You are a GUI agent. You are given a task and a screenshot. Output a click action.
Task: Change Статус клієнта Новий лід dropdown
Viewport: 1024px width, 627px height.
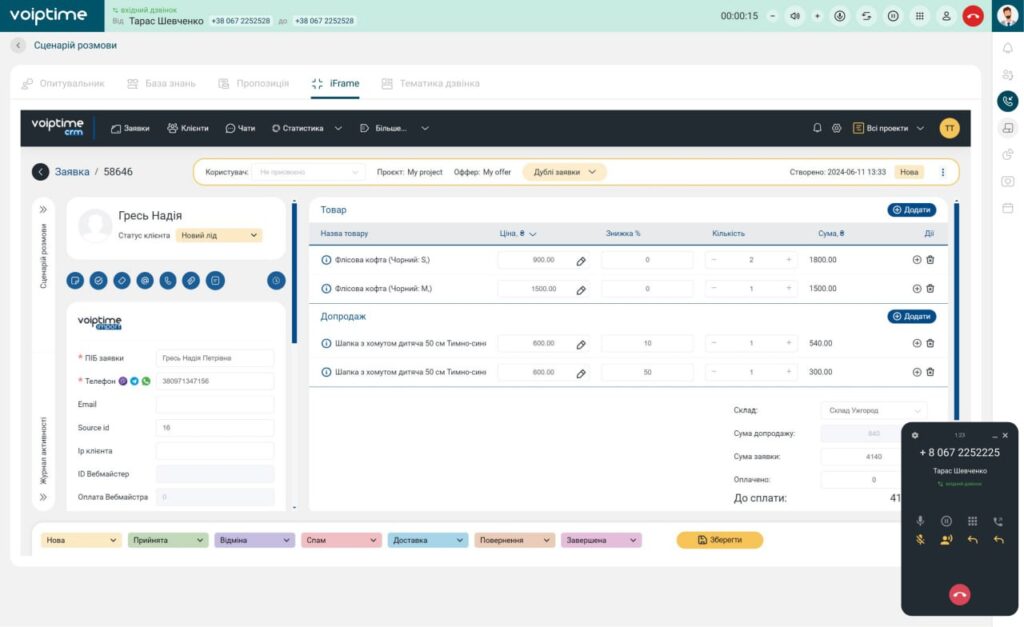coord(219,235)
